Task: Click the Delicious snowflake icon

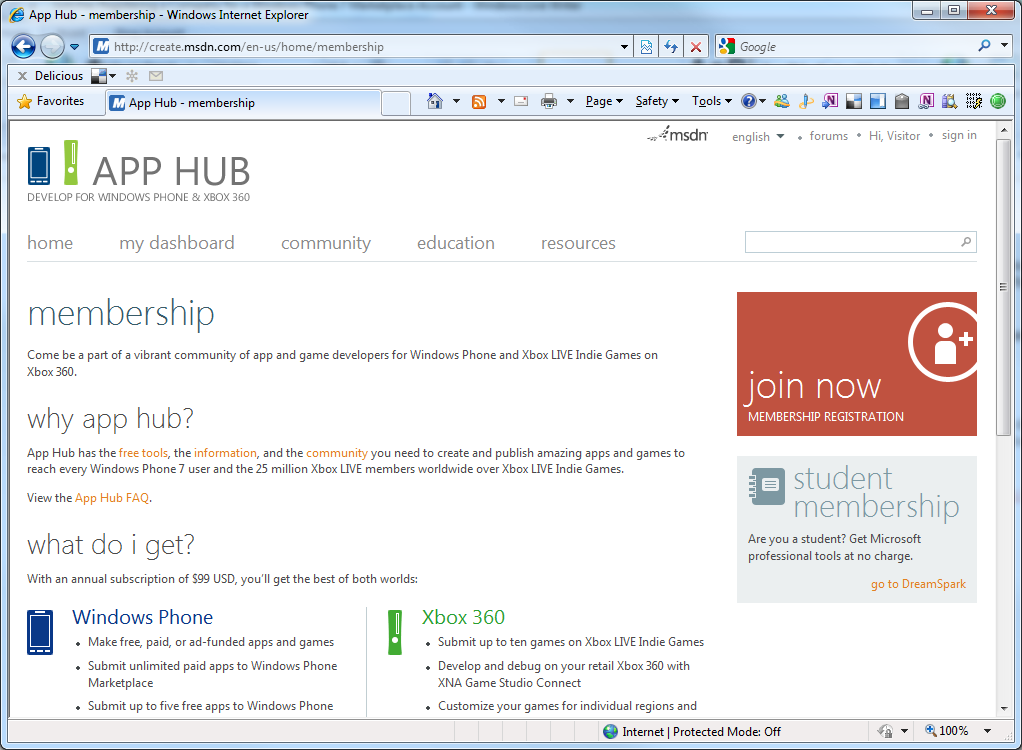Action: point(132,76)
